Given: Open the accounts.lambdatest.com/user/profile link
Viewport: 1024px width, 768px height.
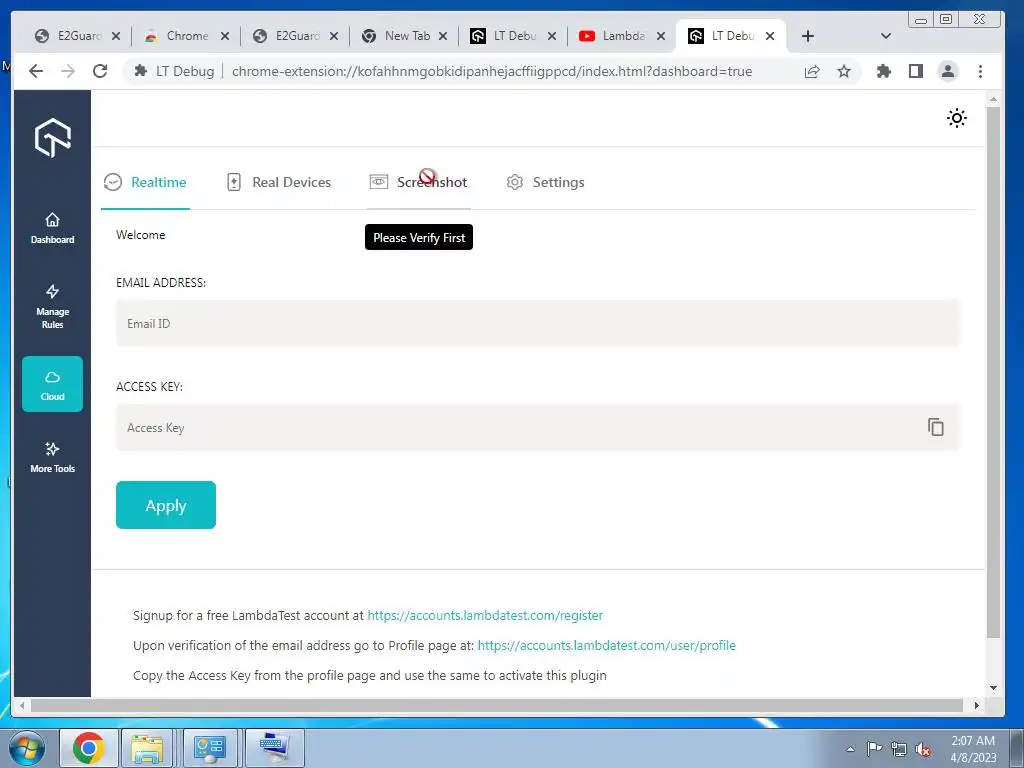Looking at the screenshot, I should tap(607, 645).
